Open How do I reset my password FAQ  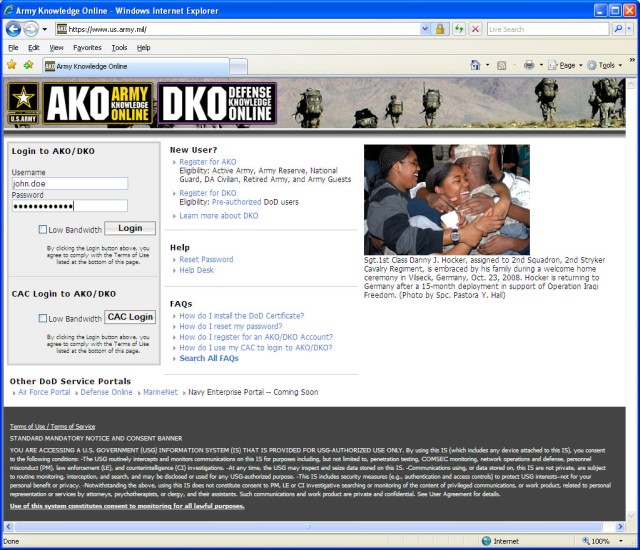click(231, 326)
